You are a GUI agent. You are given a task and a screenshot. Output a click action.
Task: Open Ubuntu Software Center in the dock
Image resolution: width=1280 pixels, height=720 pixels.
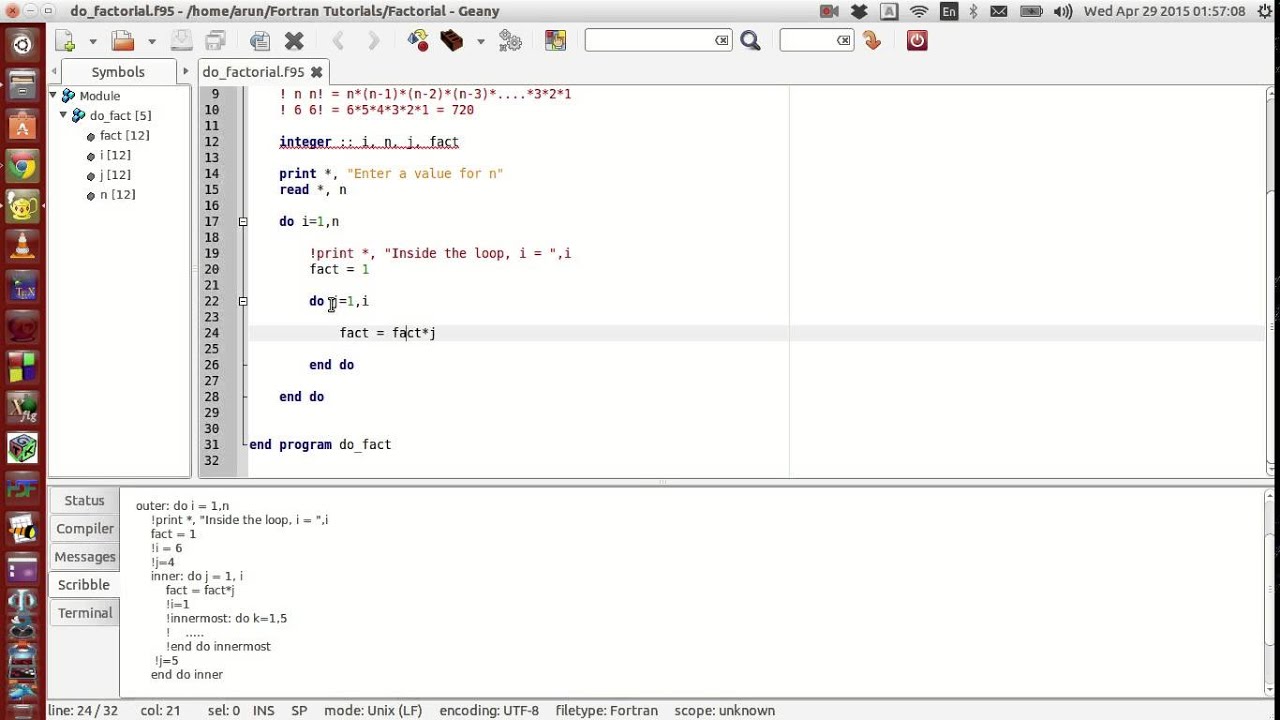click(x=22, y=126)
